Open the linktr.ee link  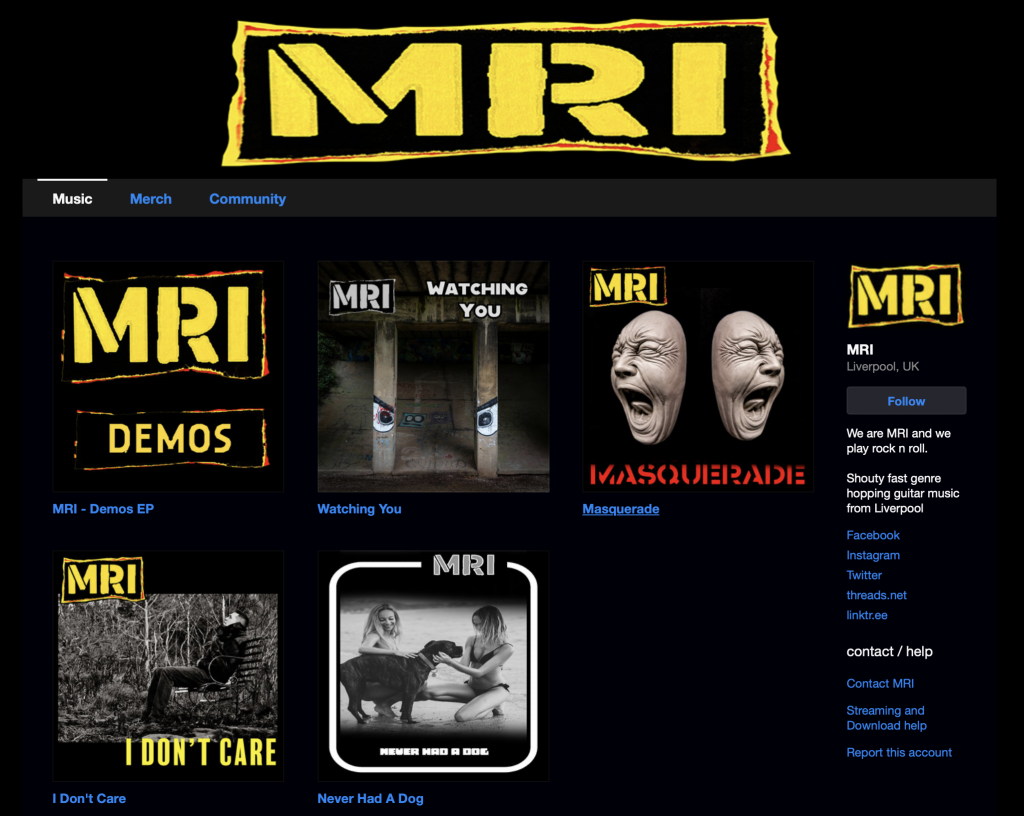coord(867,615)
